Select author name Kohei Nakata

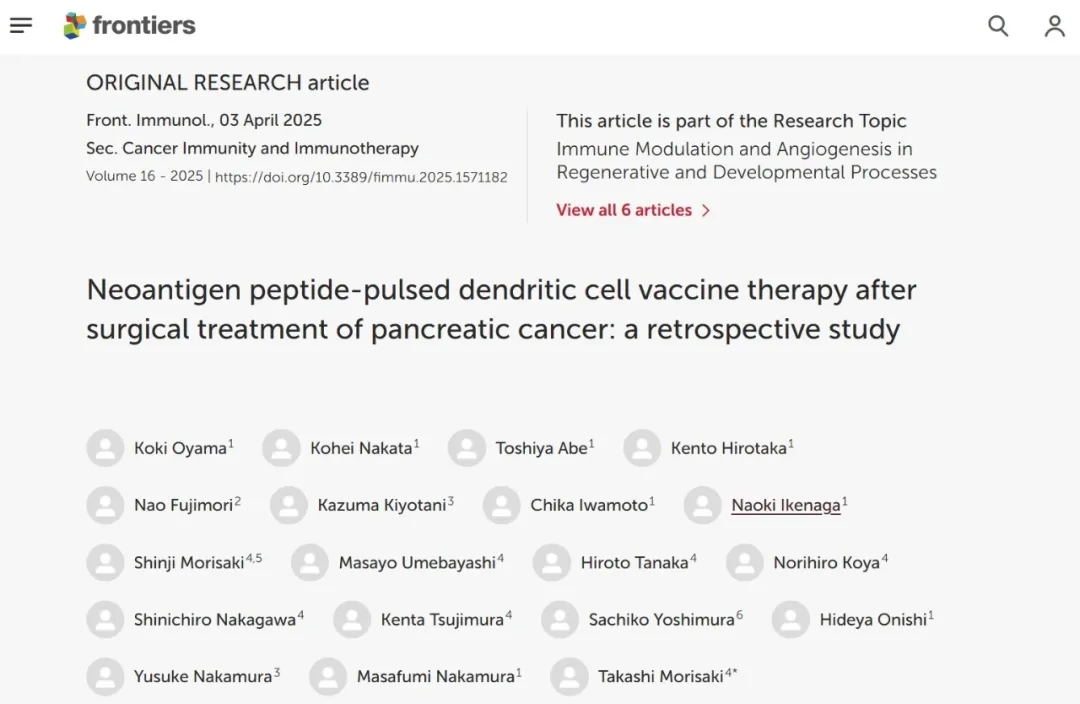pyautogui.click(x=361, y=448)
